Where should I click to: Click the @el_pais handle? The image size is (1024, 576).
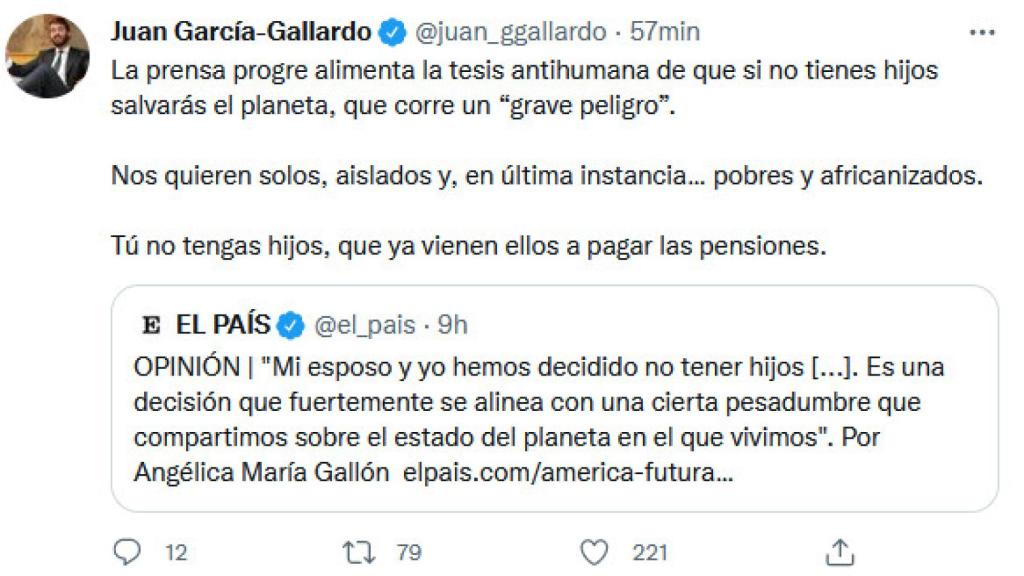pyautogui.click(x=365, y=322)
